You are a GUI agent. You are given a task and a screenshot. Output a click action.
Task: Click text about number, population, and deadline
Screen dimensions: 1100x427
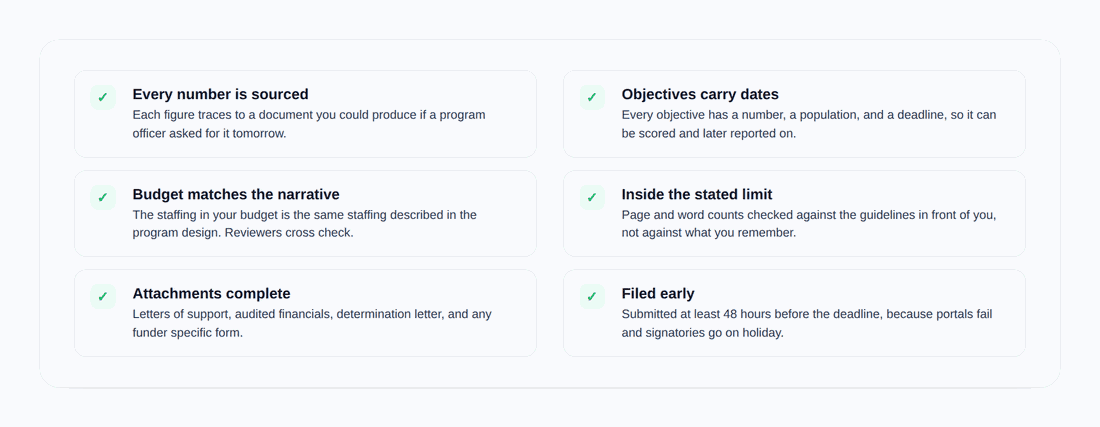pyautogui.click(x=809, y=123)
